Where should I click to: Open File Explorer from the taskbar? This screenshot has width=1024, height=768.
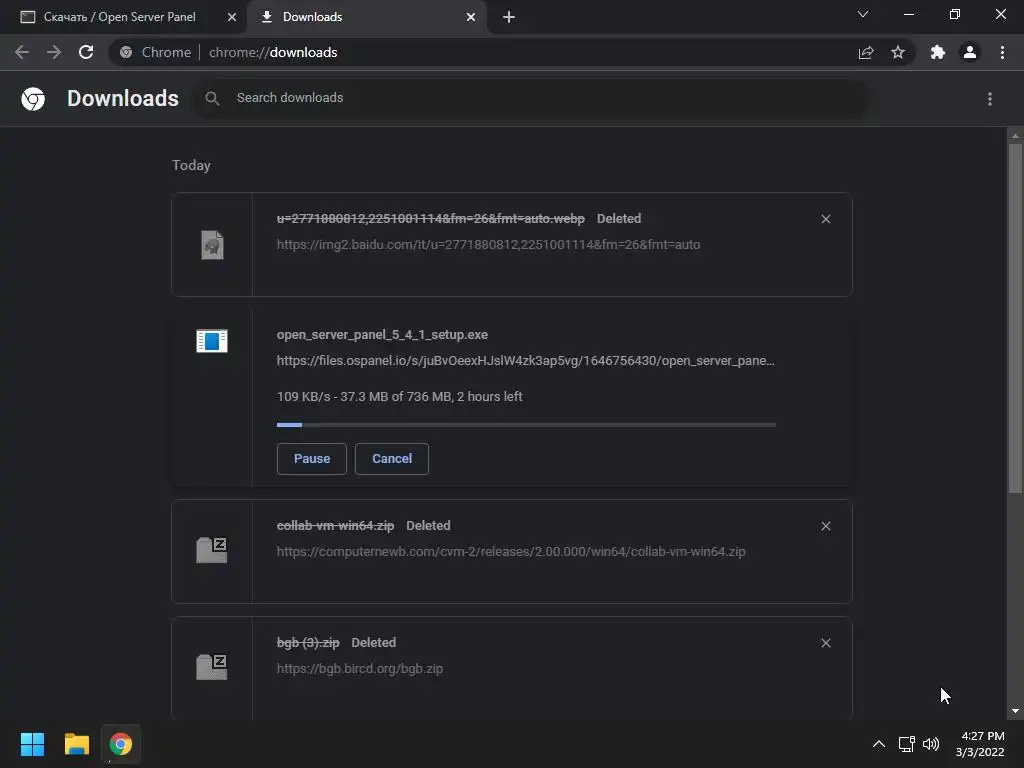76,744
